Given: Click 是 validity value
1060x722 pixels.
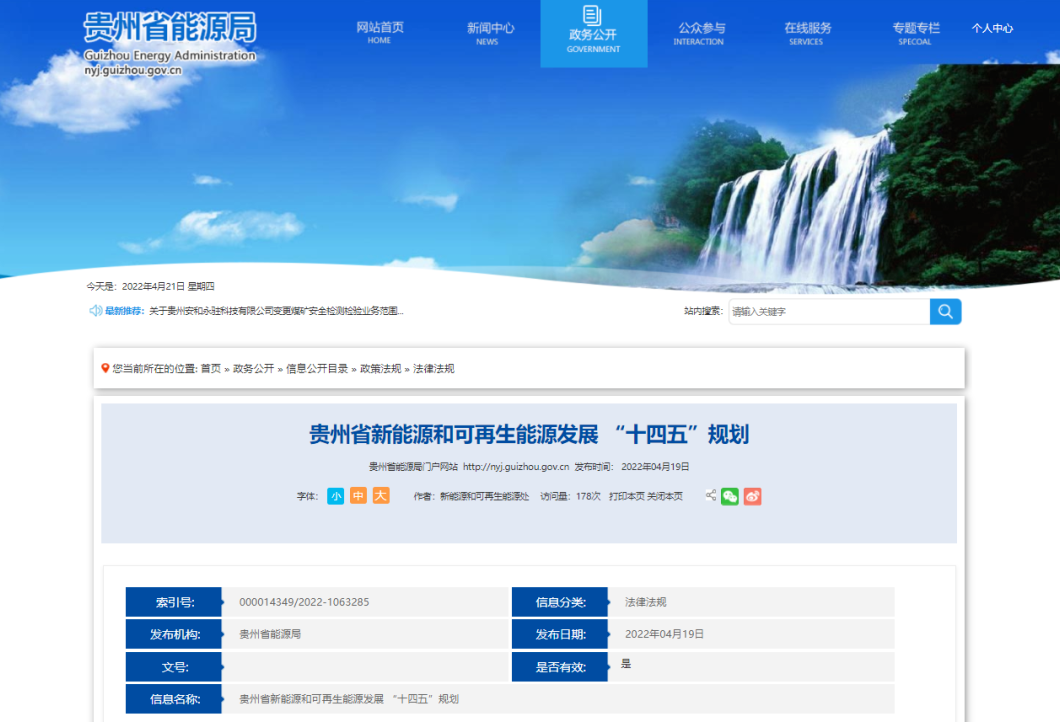Looking at the screenshot, I should pyautogui.click(x=626, y=664).
